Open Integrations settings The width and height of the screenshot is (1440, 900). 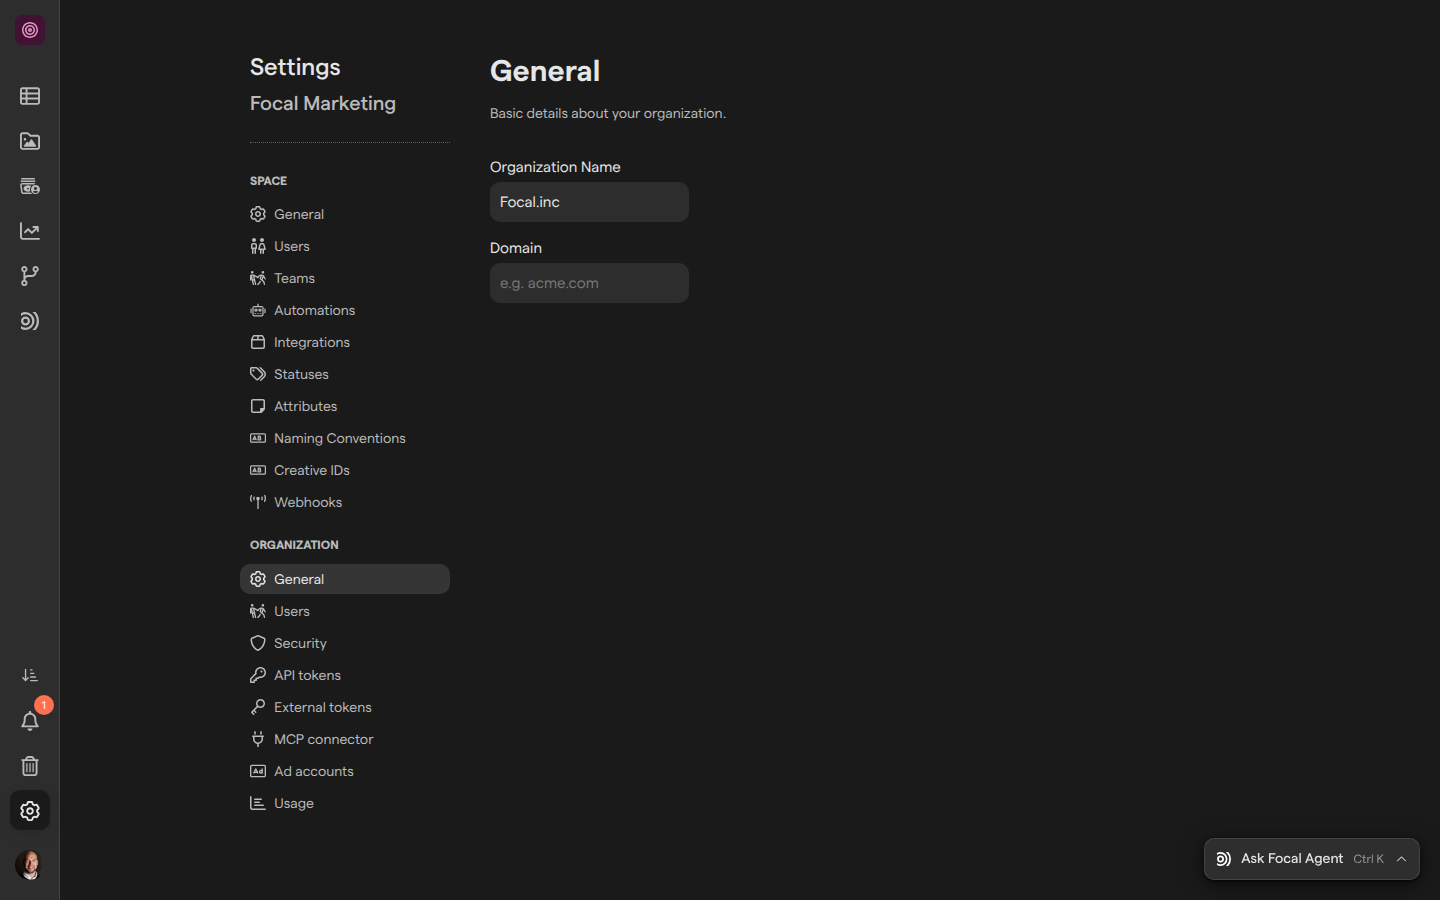pyautogui.click(x=345, y=342)
